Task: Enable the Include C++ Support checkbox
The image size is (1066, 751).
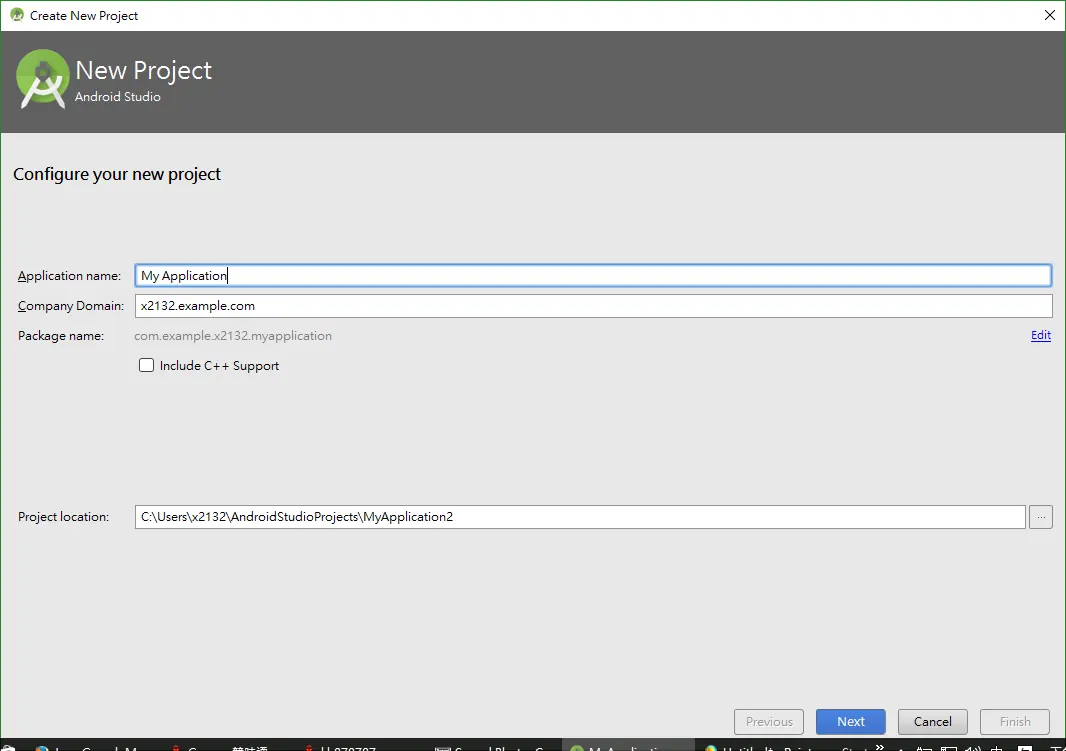Action: coord(146,365)
